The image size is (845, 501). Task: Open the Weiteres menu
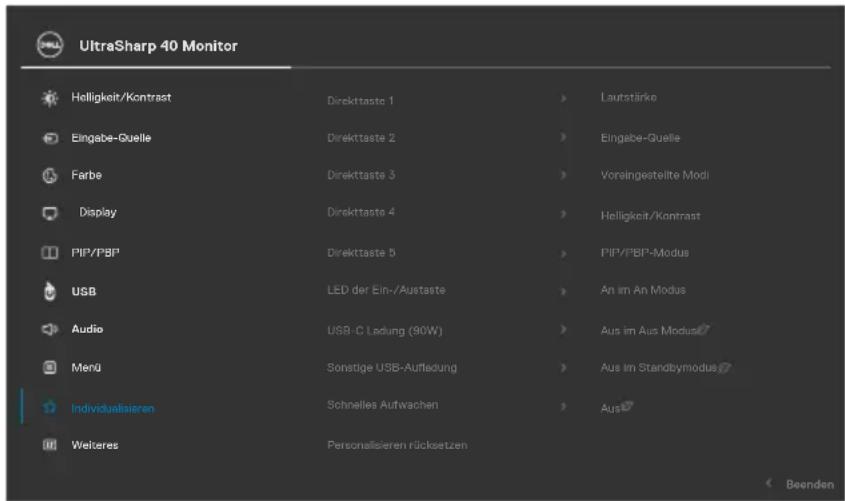click(x=95, y=445)
